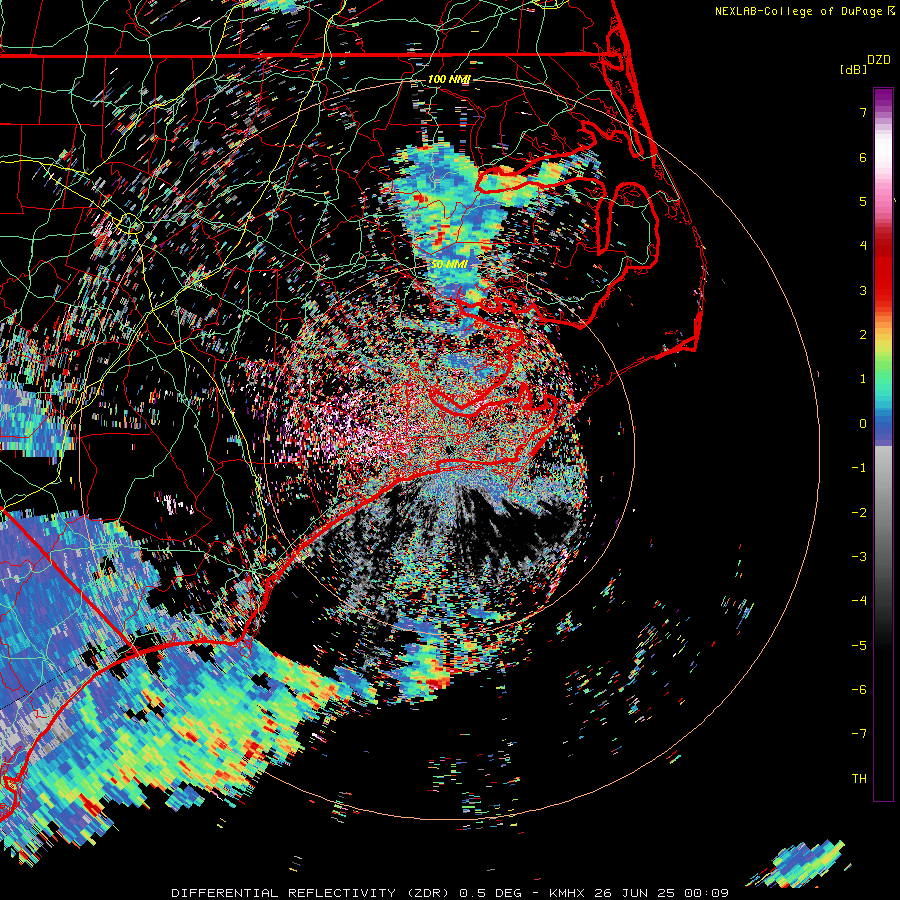Click the 6 value on the color scale

click(x=863, y=157)
